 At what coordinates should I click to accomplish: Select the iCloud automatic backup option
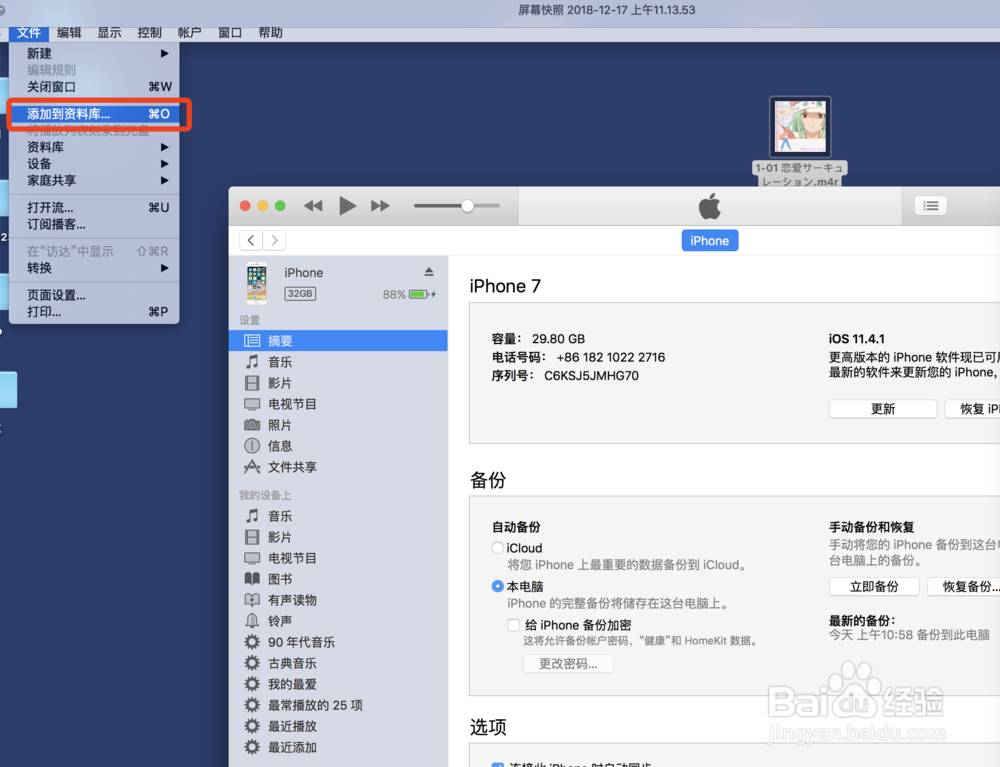[x=498, y=547]
